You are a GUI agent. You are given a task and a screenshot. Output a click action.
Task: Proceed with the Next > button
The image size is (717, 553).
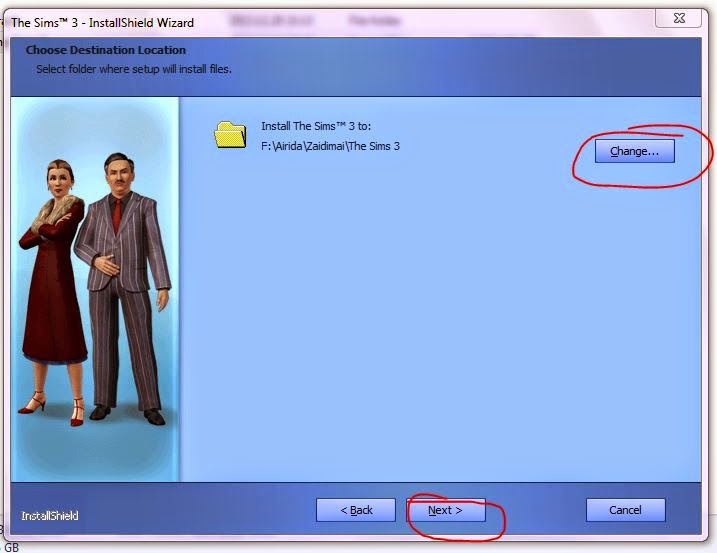click(x=446, y=510)
